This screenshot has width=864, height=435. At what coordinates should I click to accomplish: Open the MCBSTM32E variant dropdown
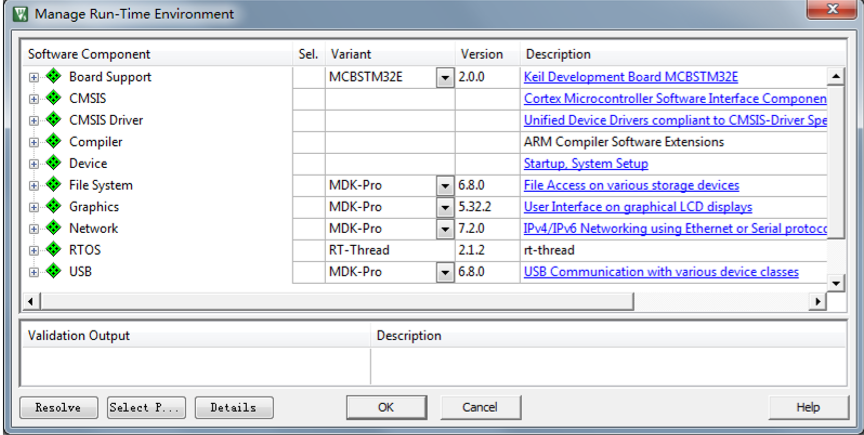[445, 77]
